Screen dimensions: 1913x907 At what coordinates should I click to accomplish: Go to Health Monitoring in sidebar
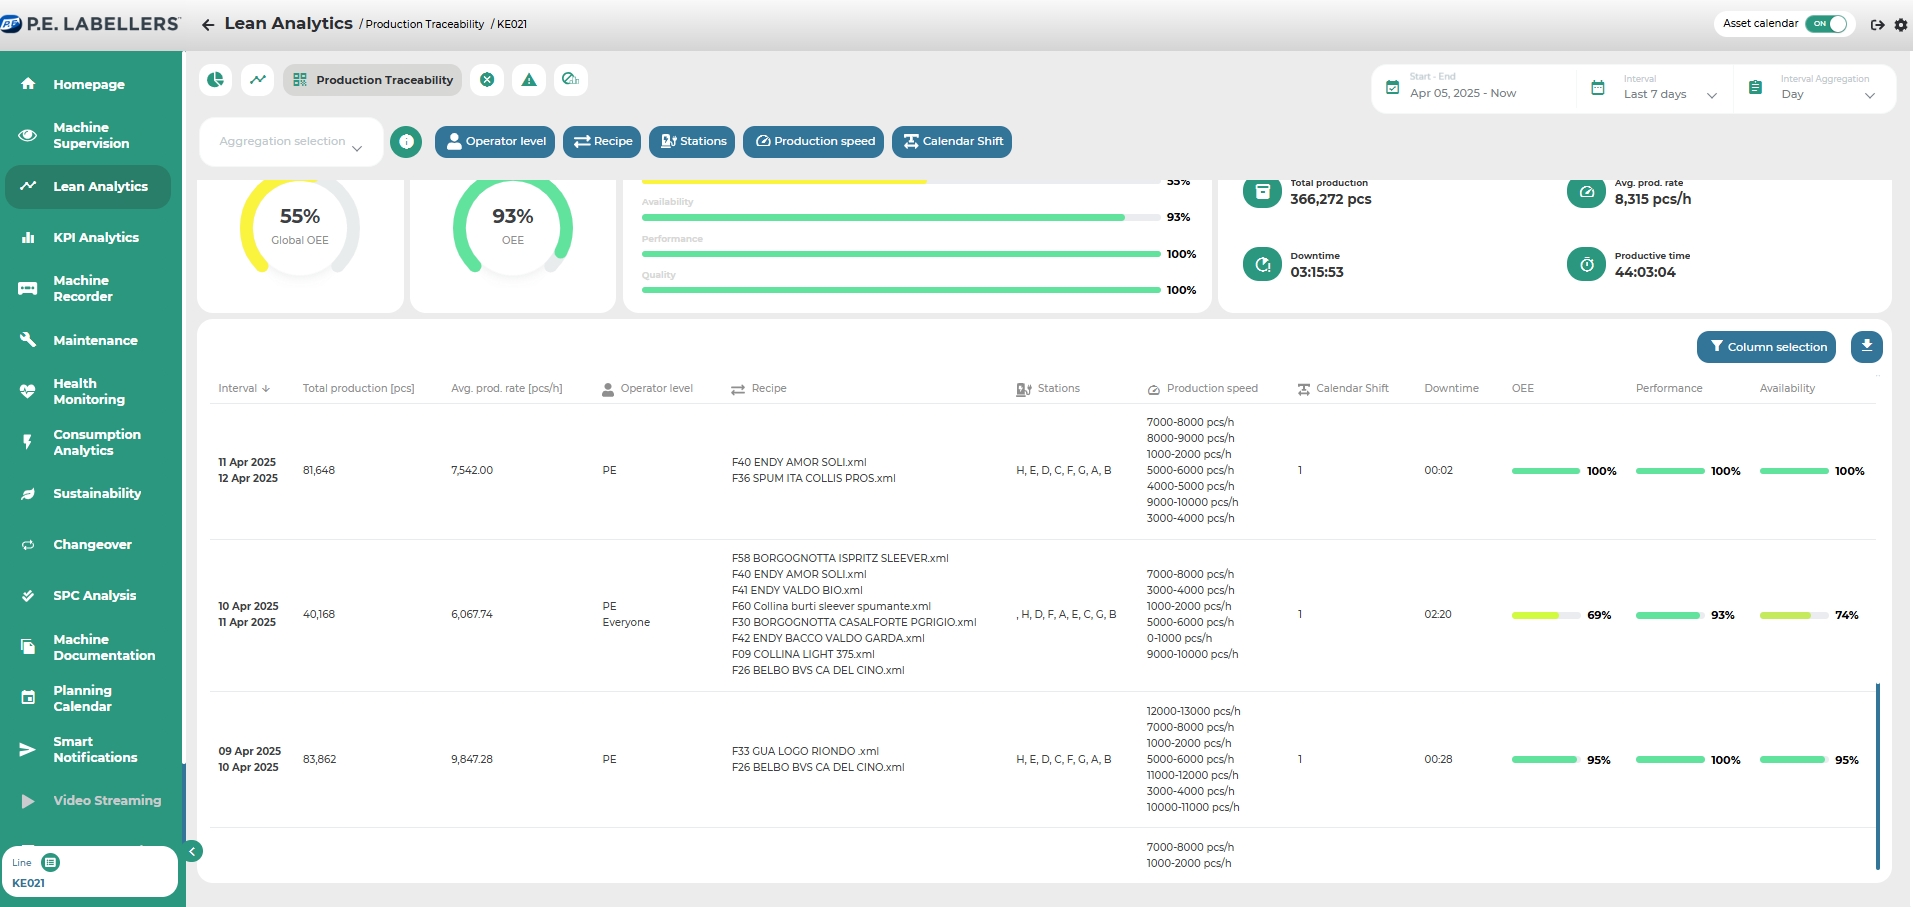(88, 391)
